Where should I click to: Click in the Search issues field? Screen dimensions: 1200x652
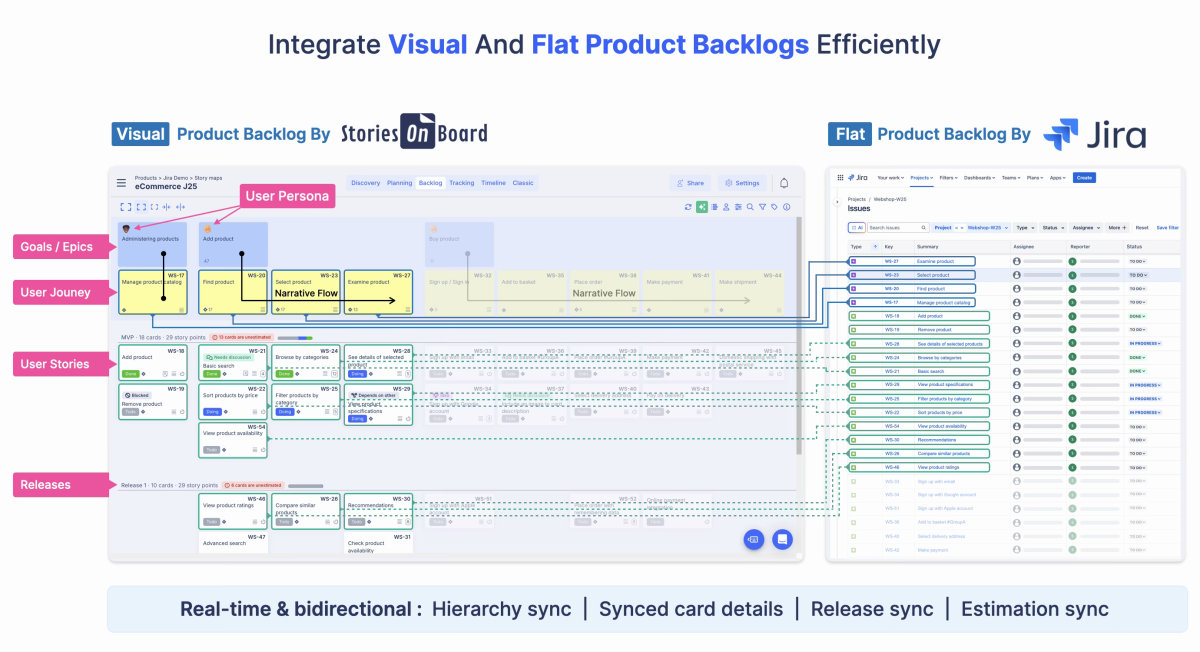pyautogui.click(x=898, y=228)
